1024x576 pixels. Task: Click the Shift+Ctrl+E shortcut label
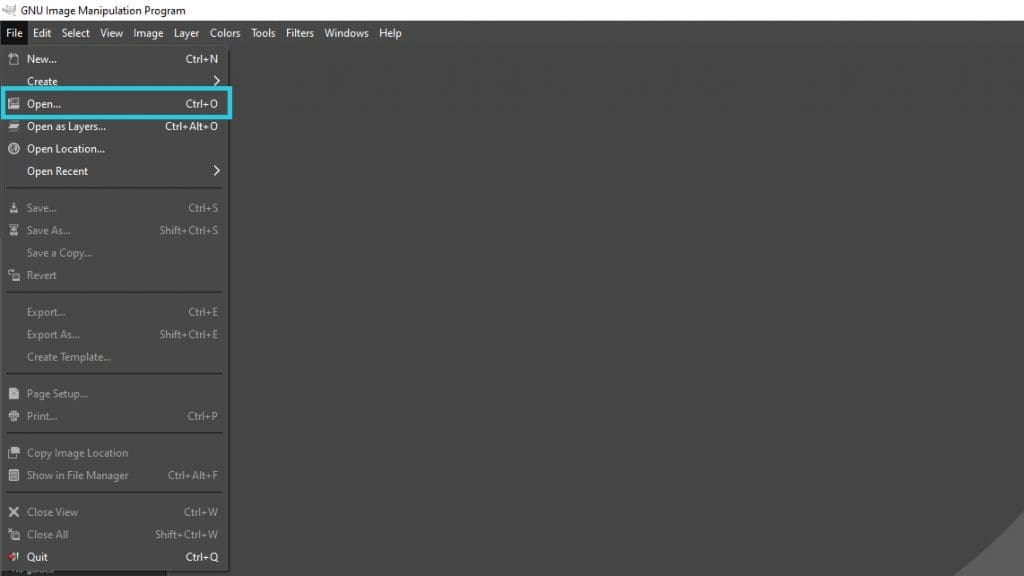[x=189, y=334]
